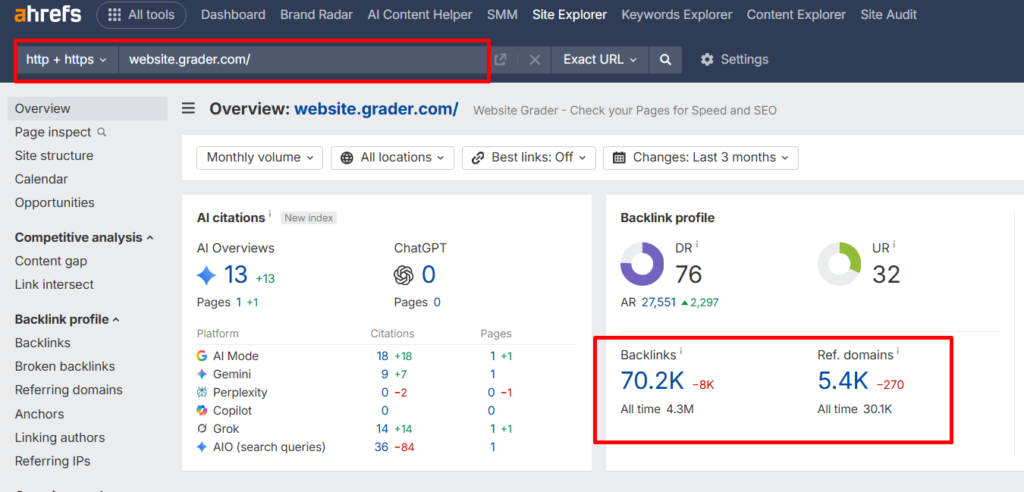The width and height of the screenshot is (1024, 492).
Task: Go to Dashboard
Action: click(233, 14)
